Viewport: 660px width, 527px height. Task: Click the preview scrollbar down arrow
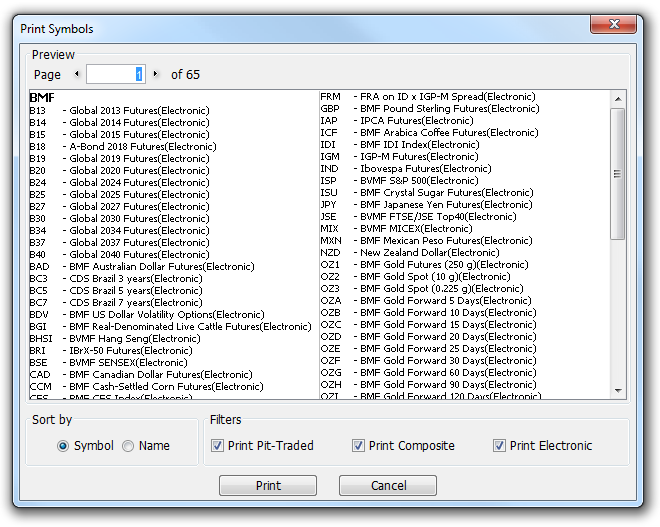point(617,391)
